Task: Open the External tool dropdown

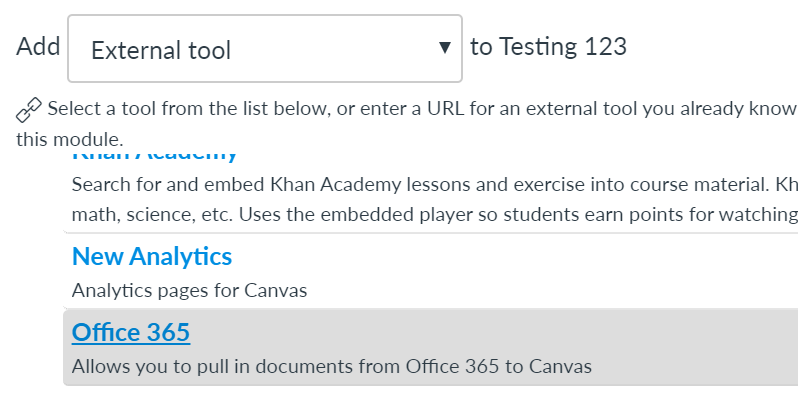Action: [265, 48]
